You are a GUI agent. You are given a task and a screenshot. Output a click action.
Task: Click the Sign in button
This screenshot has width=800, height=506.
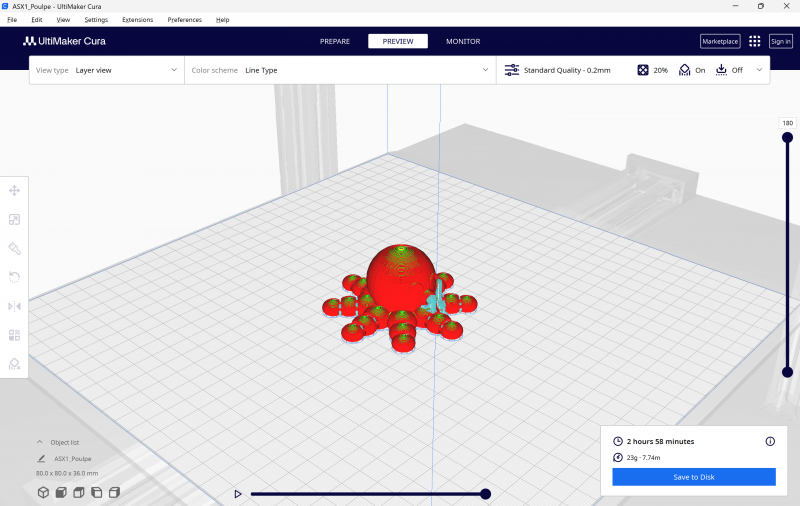tap(780, 41)
